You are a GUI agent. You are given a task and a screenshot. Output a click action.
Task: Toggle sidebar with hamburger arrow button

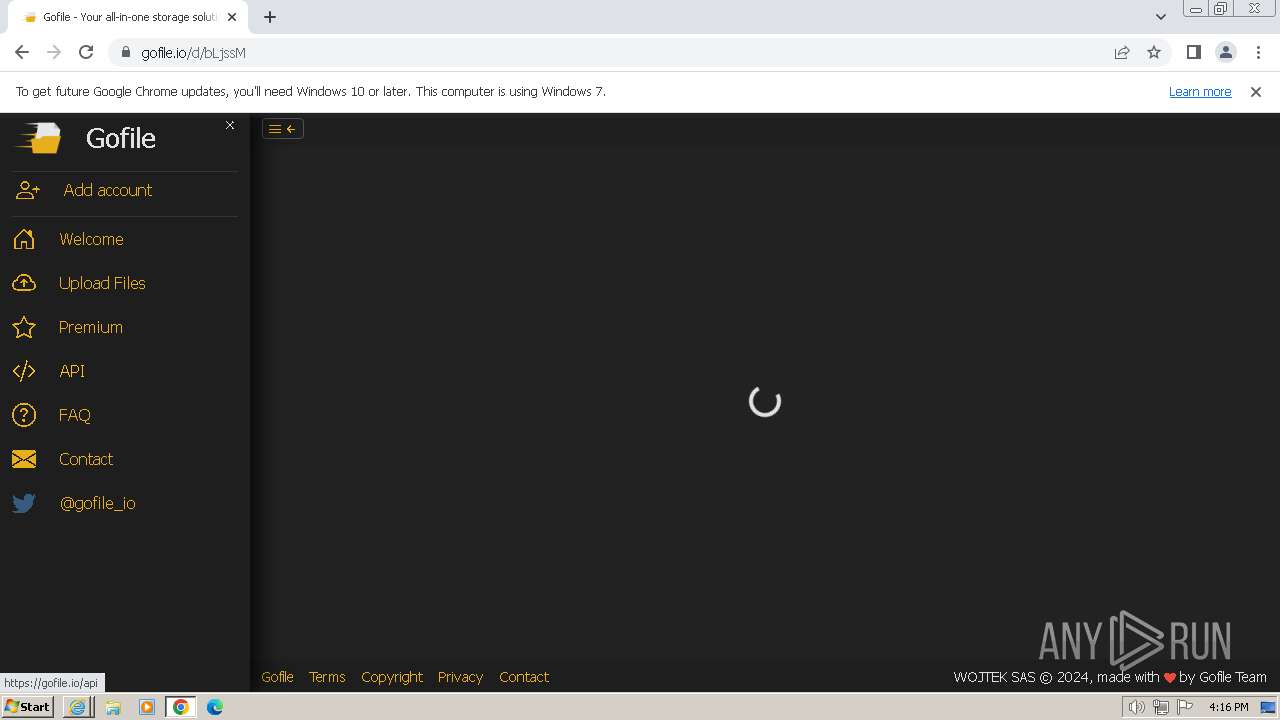click(x=283, y=129)
